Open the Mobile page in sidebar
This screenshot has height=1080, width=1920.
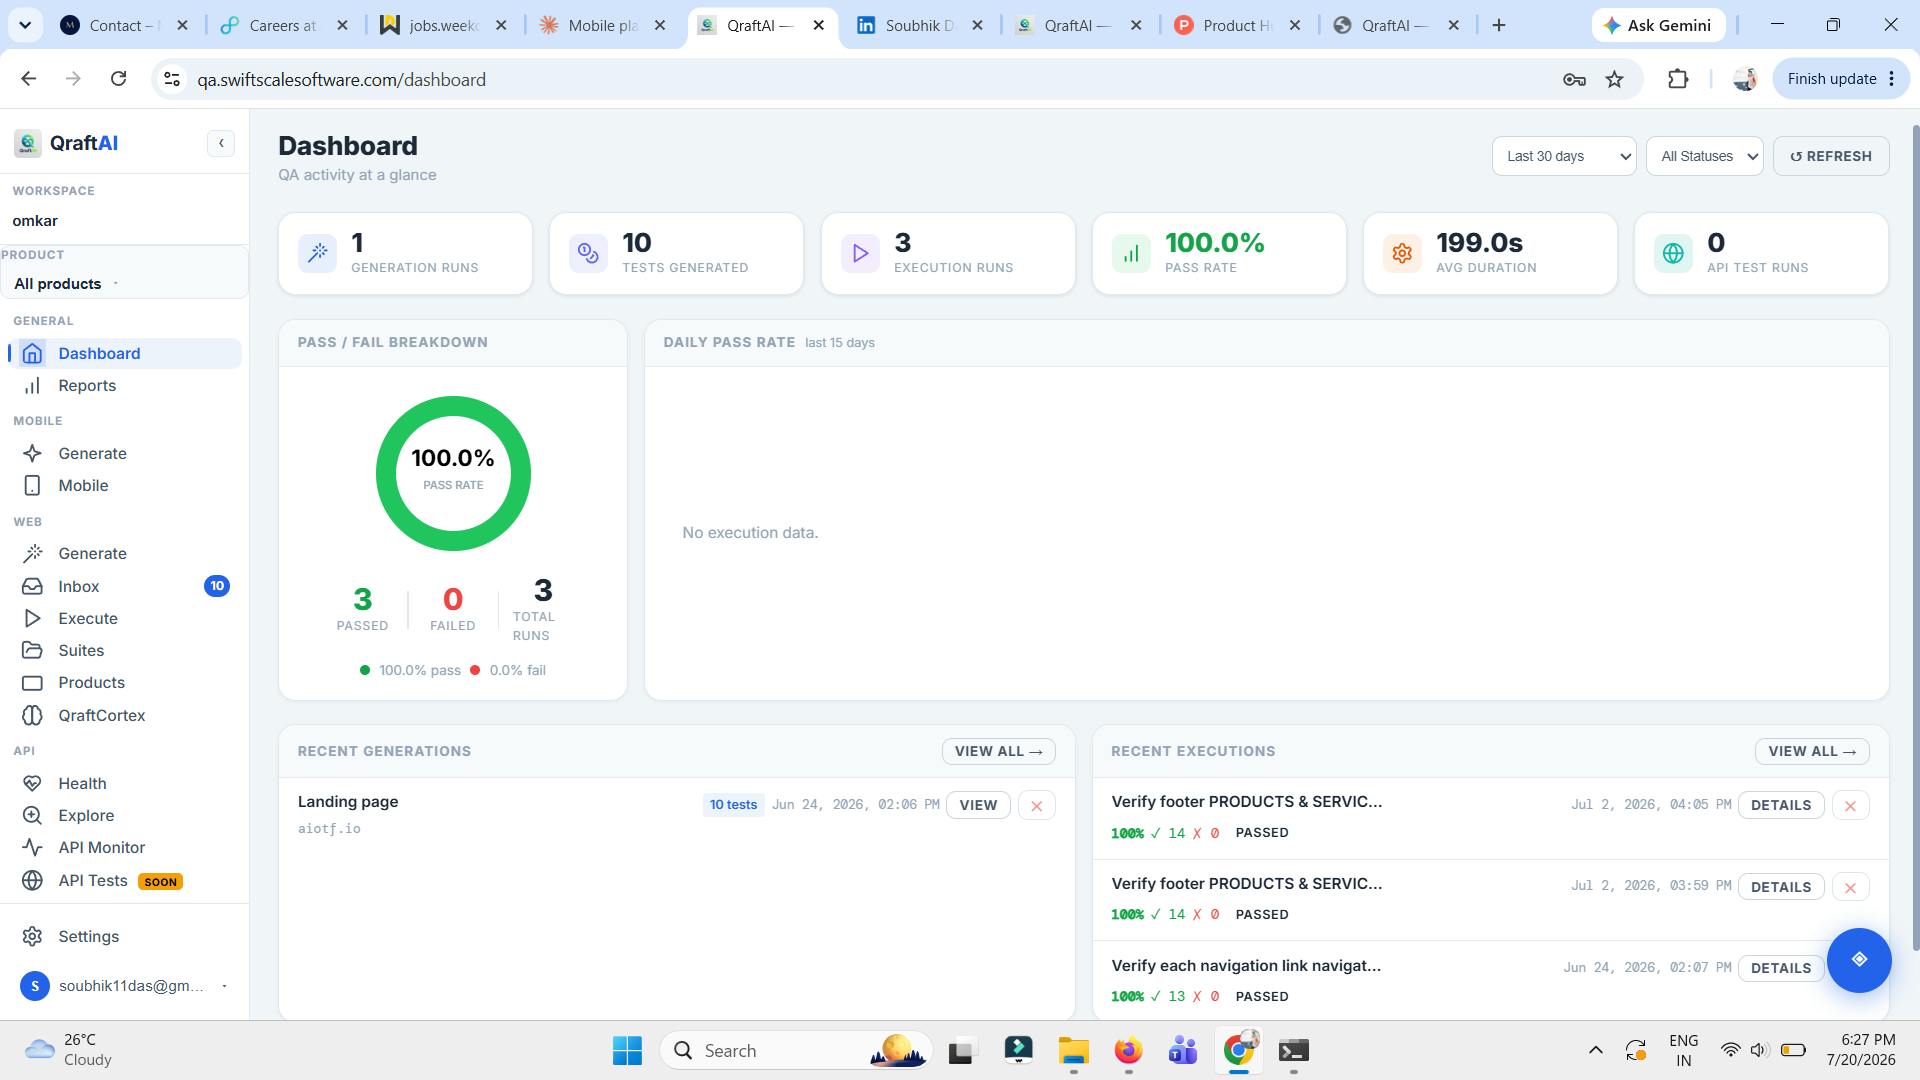point(125,485)
